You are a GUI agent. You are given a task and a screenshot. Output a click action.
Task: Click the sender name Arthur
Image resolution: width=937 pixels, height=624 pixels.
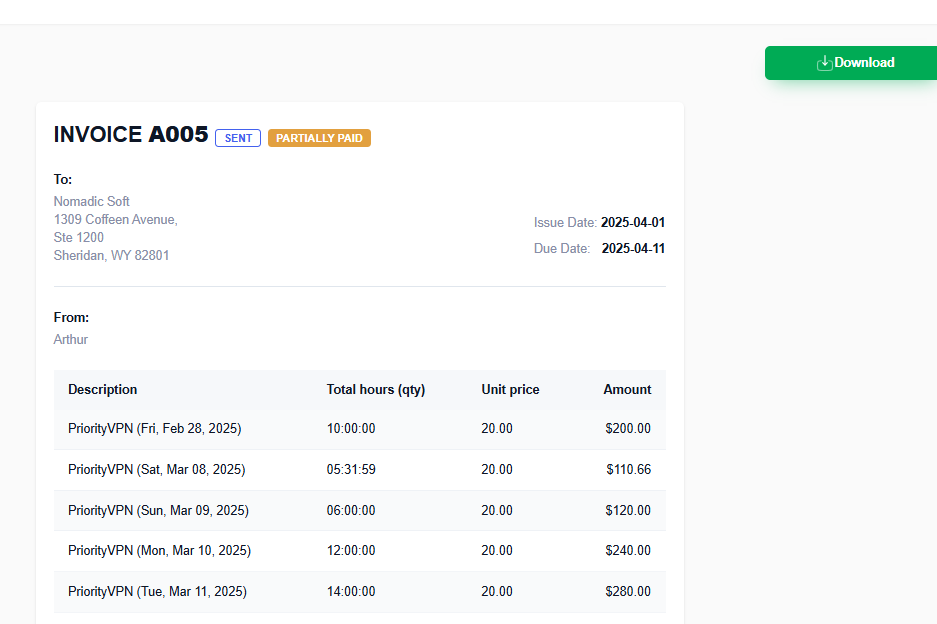pyautogui.click(x=71, y=339)
